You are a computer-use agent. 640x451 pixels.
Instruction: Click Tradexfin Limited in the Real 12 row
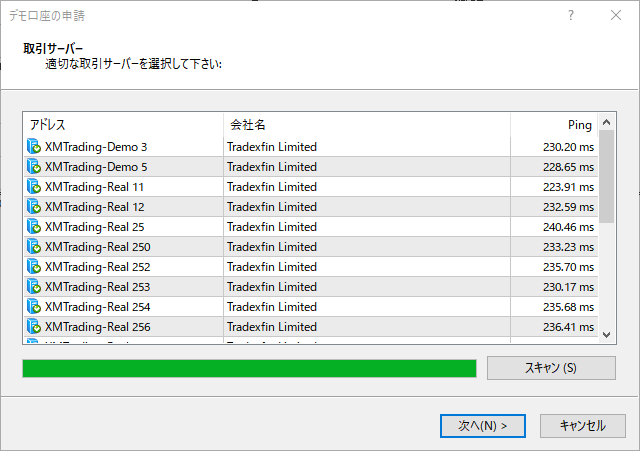(x=272, y=207)
